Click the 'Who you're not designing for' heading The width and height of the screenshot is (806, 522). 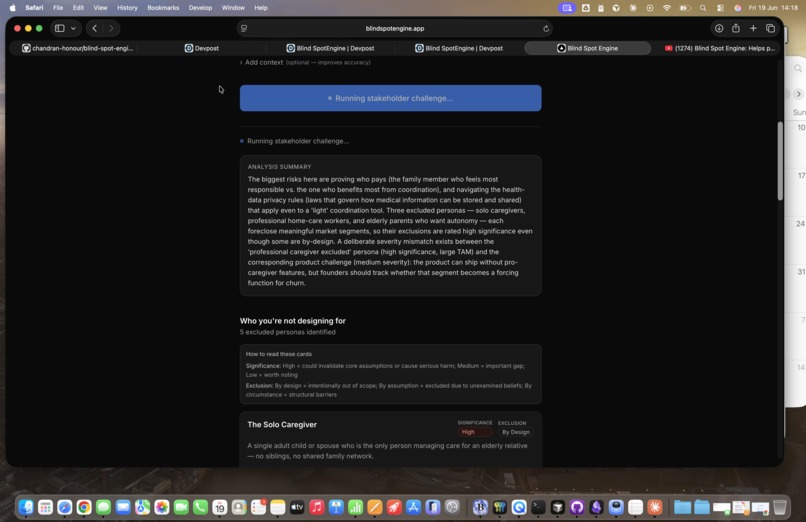[292, 321]
